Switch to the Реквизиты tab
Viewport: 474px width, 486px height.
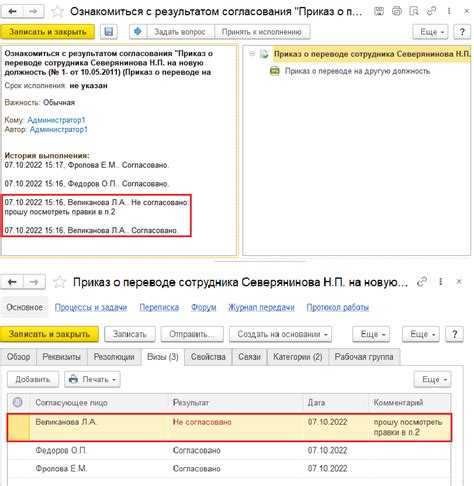[x=62, y=357]
